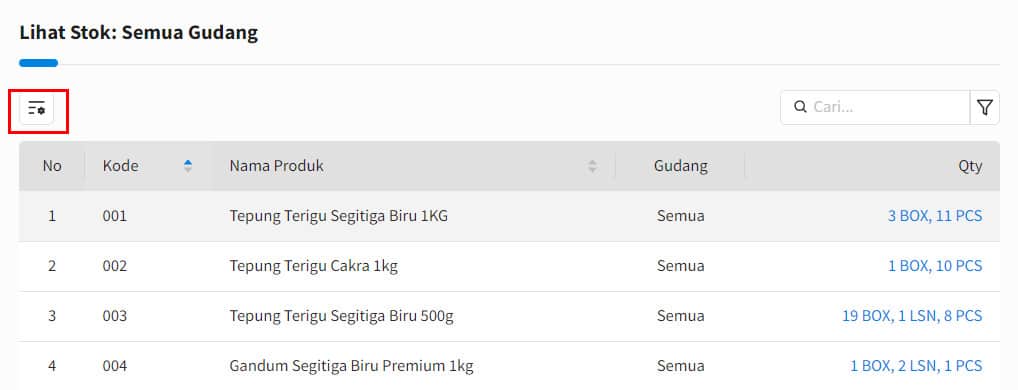Image resolution: width=1018 pixels, height=390 pixels.
Task: Sort by the Kode column arrows
Action: pyautogui.click(x=188, y=165)
